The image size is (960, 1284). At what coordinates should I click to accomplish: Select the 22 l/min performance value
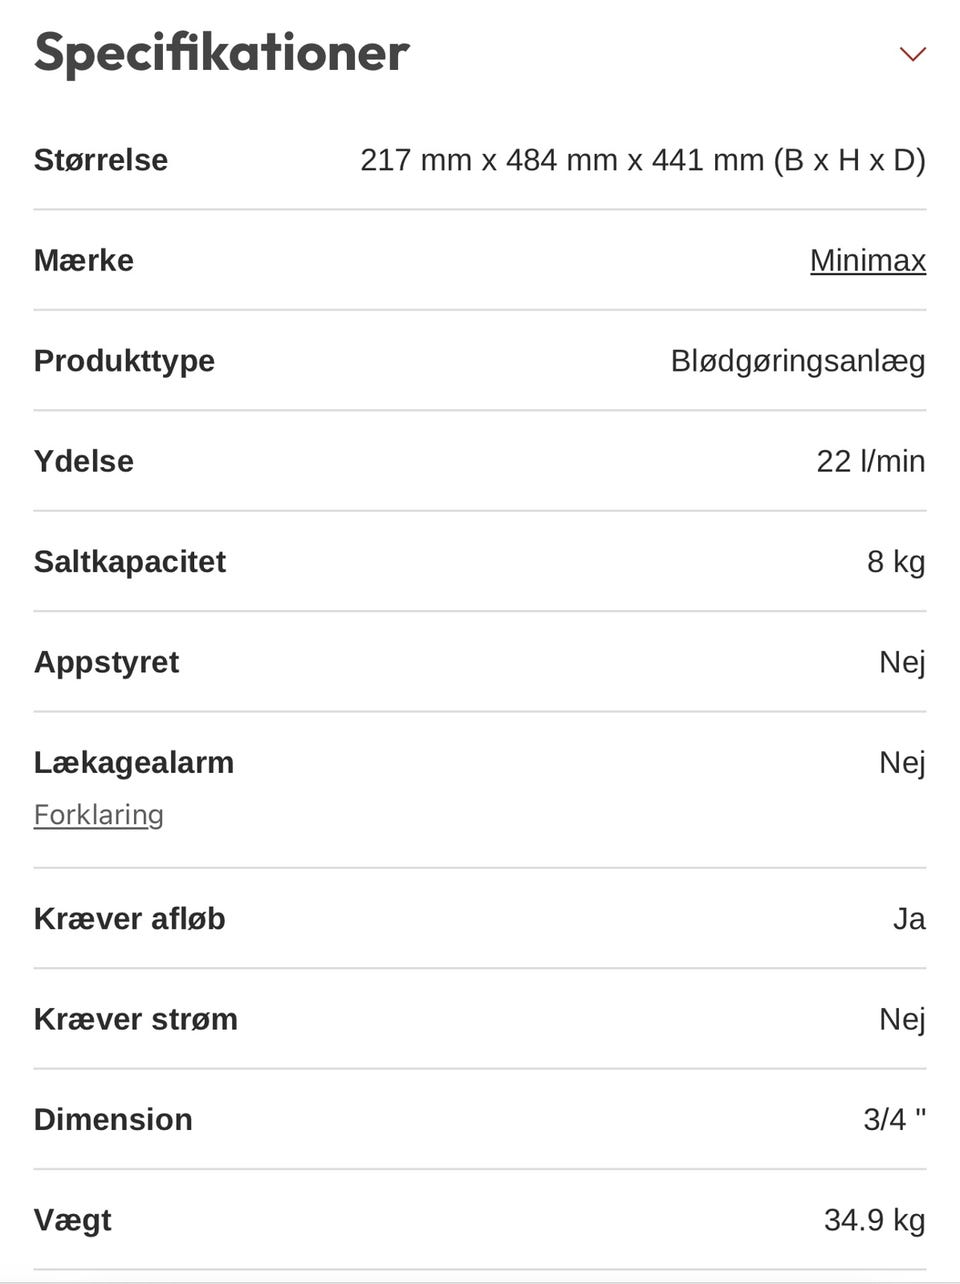870,461
